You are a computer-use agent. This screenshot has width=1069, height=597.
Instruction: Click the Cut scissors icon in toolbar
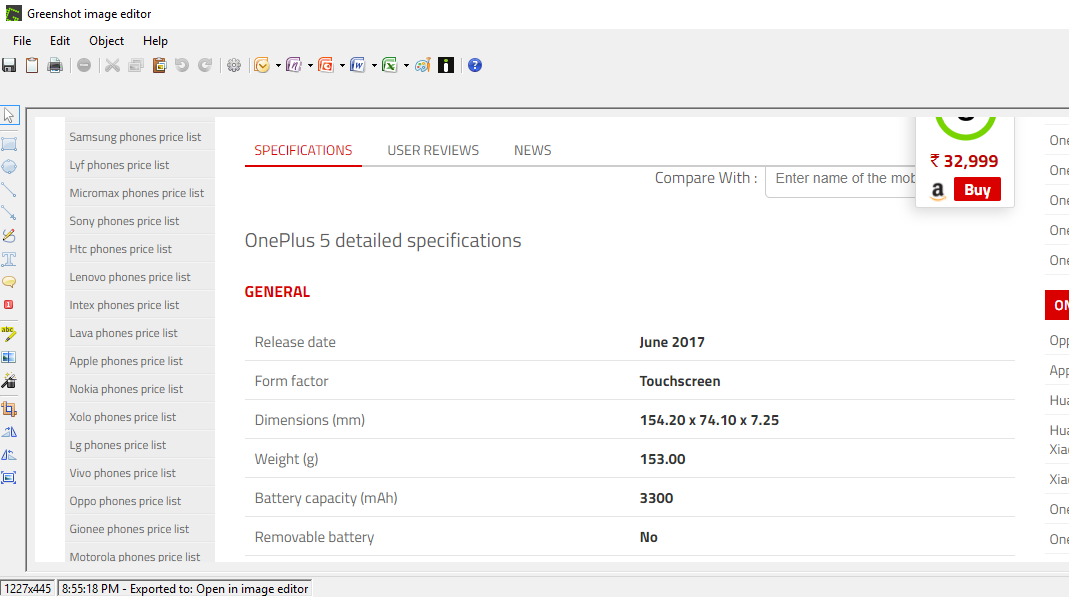(x=112, y=65)
